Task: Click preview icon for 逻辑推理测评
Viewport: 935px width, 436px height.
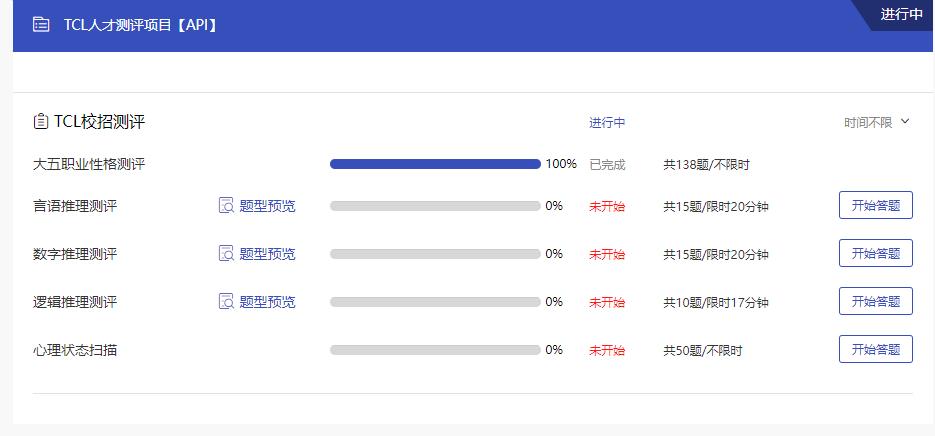Action: pos(226,302)
